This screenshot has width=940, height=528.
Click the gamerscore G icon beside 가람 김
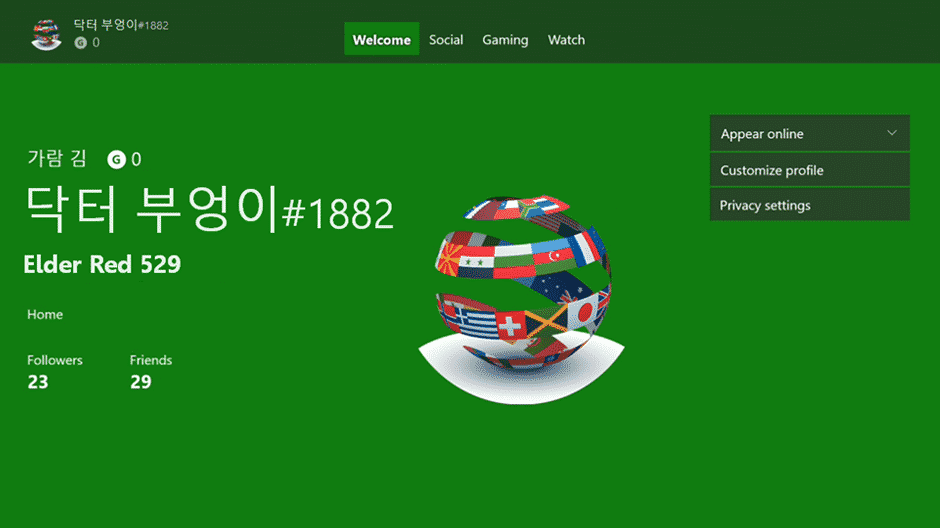(x=116, y=159)
